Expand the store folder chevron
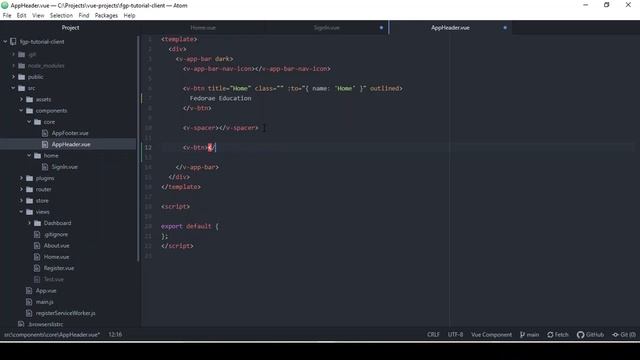This screenshot has width=640, height=360. point(21,200)
